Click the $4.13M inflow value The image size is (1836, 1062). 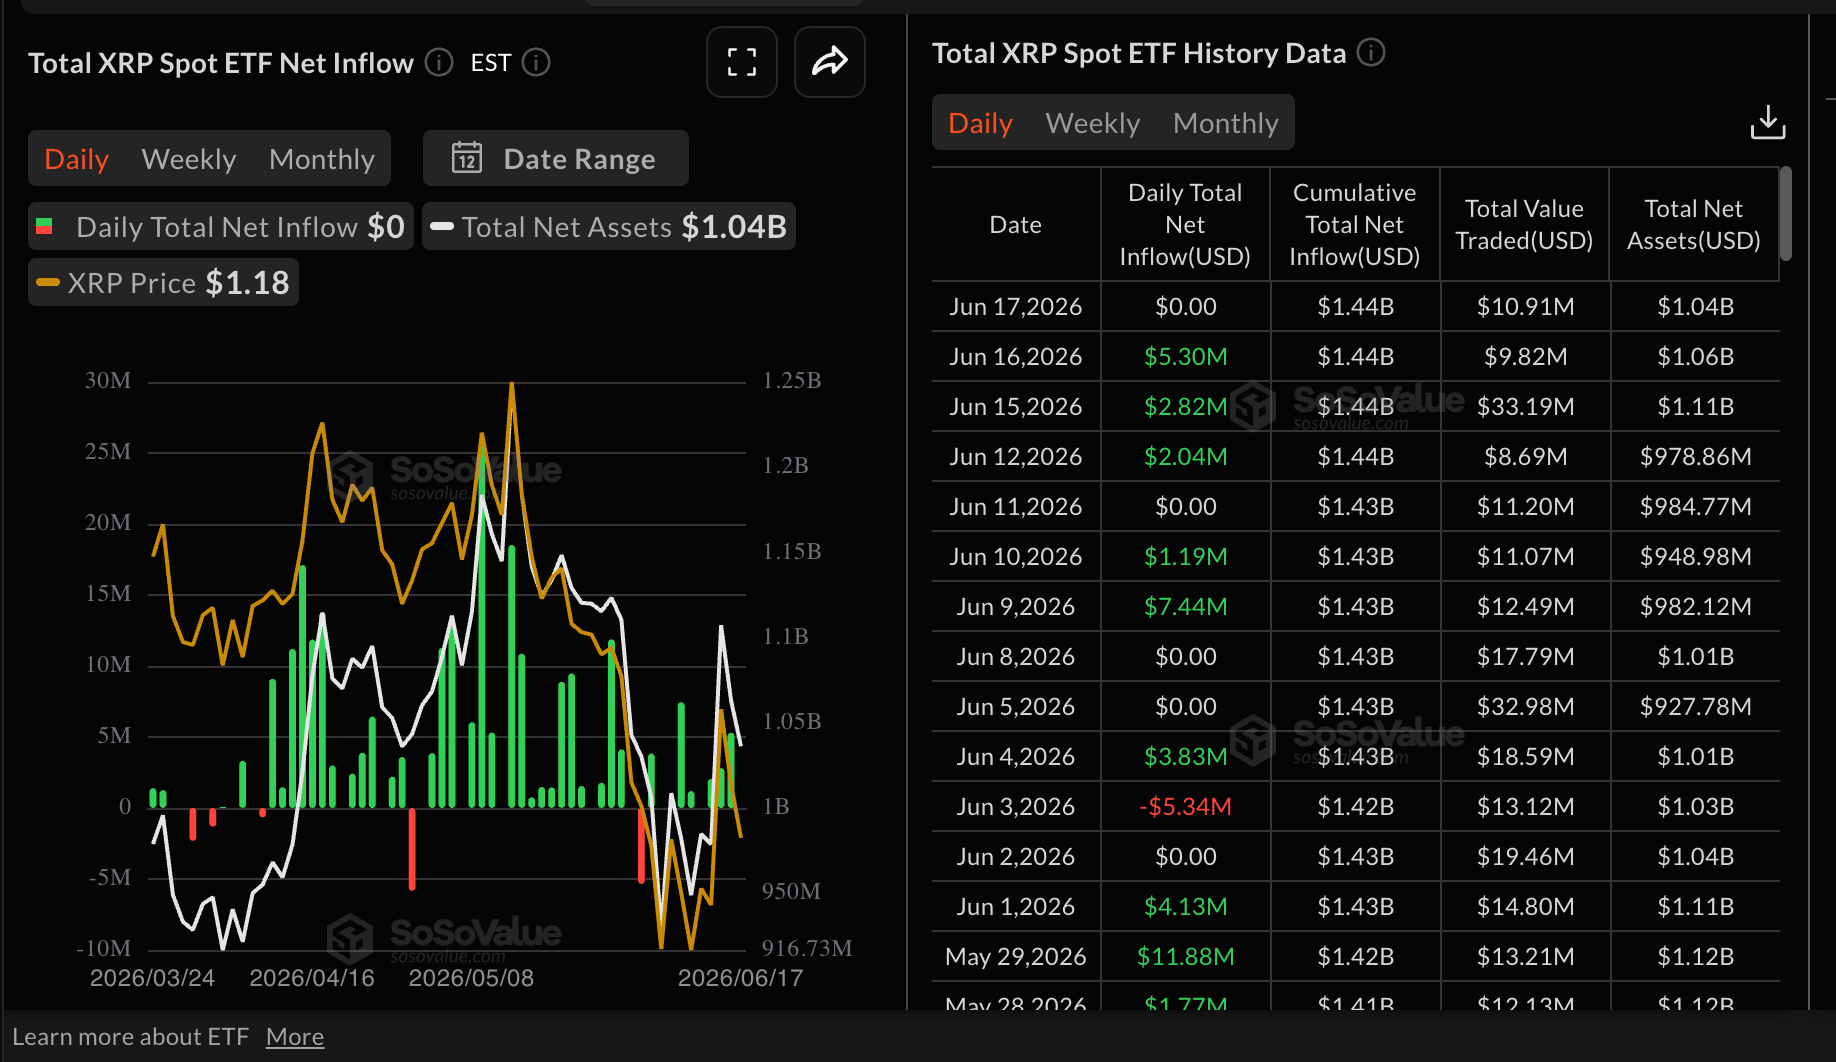(x=1186, y=907)
